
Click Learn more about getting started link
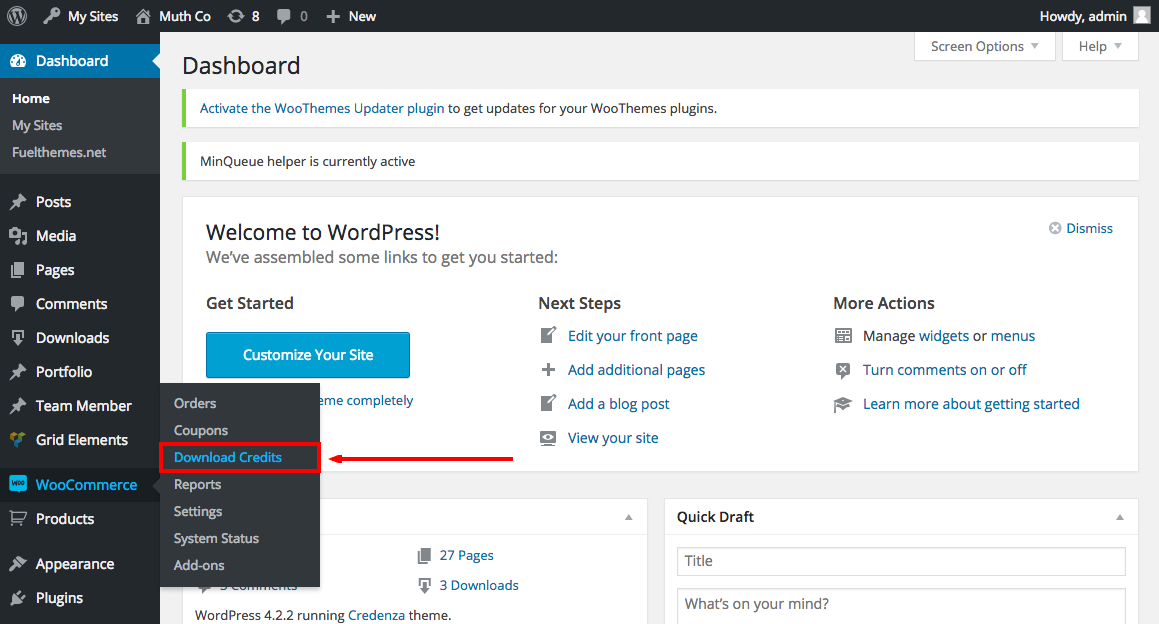(971, 404)
